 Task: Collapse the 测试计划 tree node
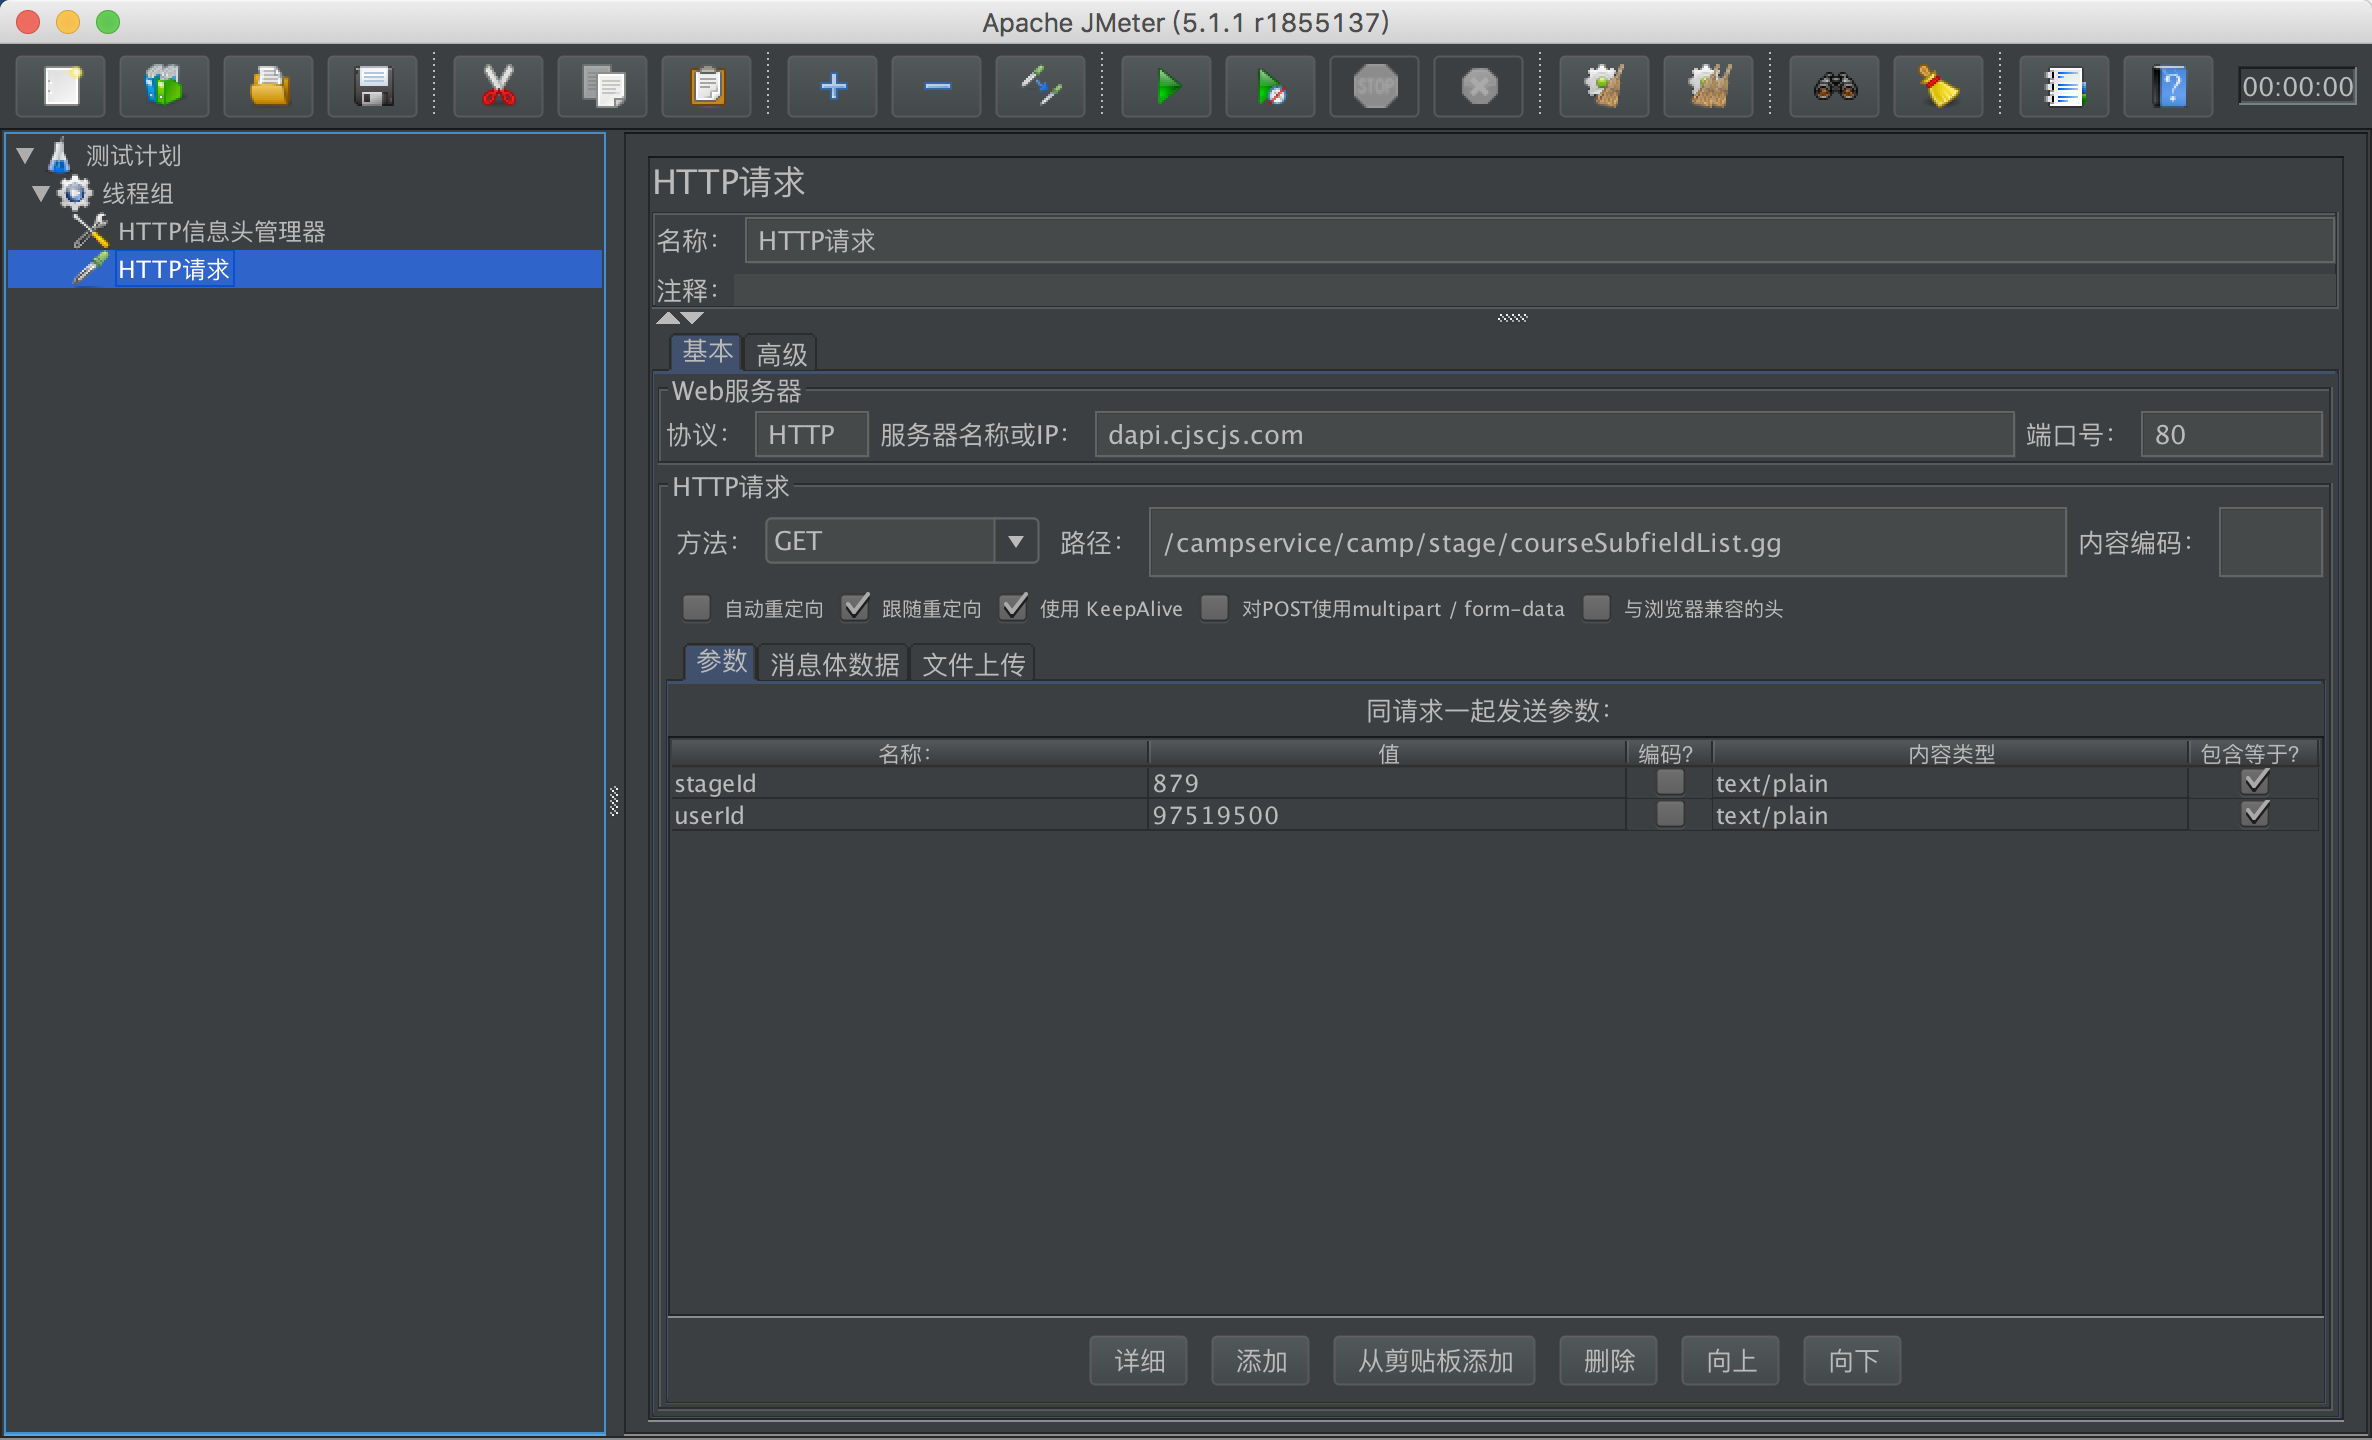26,155
